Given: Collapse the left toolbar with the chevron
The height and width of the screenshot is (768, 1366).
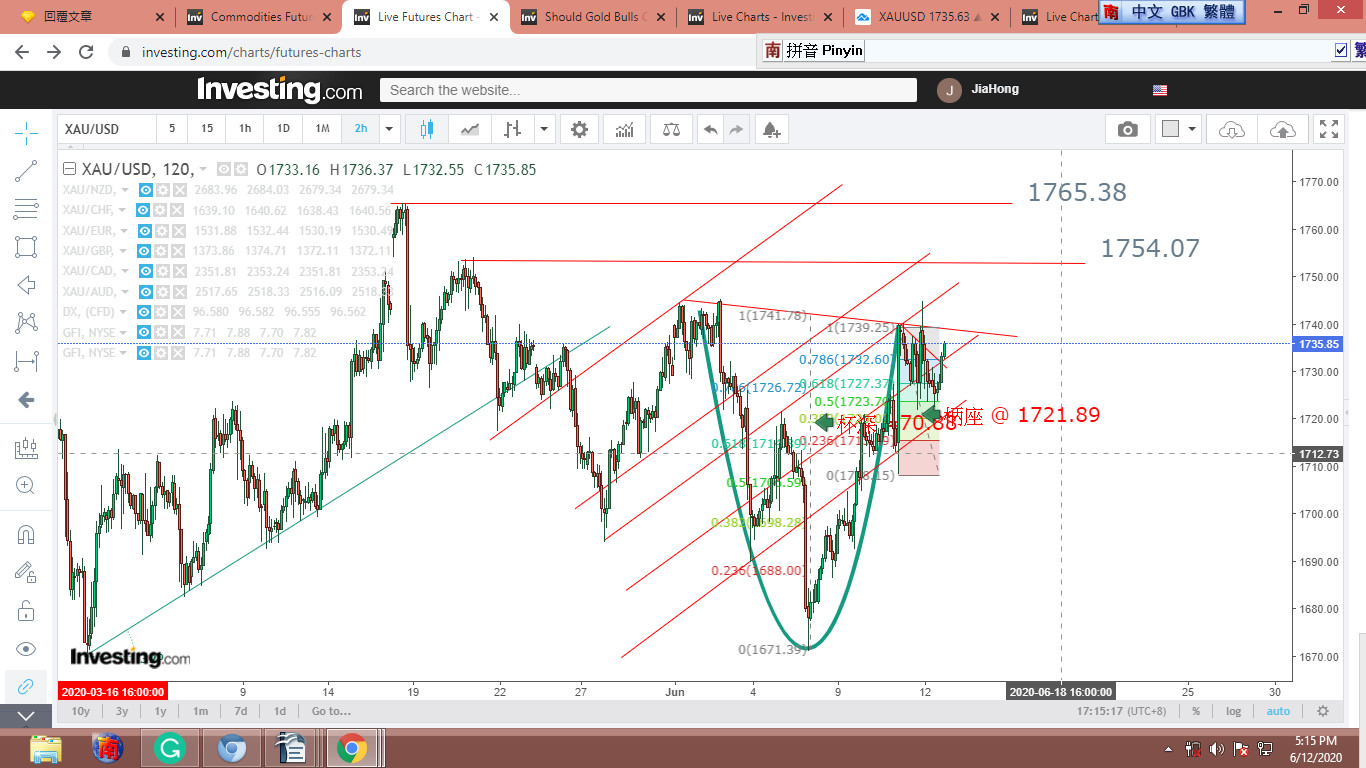Looking at the screenshot, I should pyautogui.click(x=26, y=716).
